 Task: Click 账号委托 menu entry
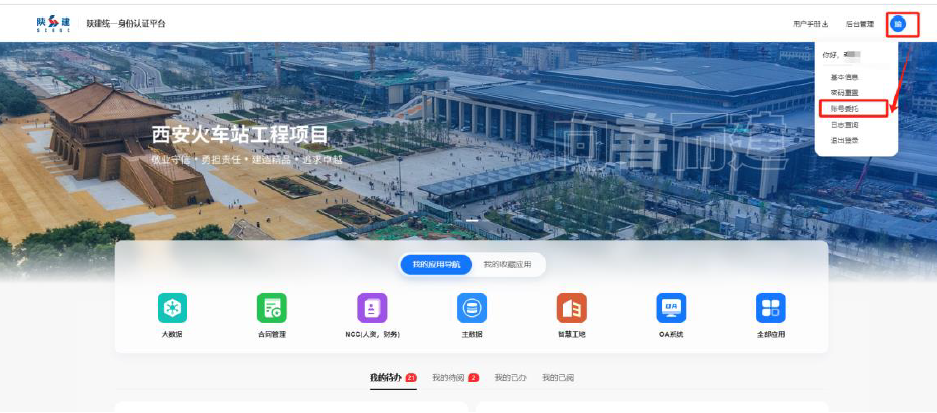point(844,108)
